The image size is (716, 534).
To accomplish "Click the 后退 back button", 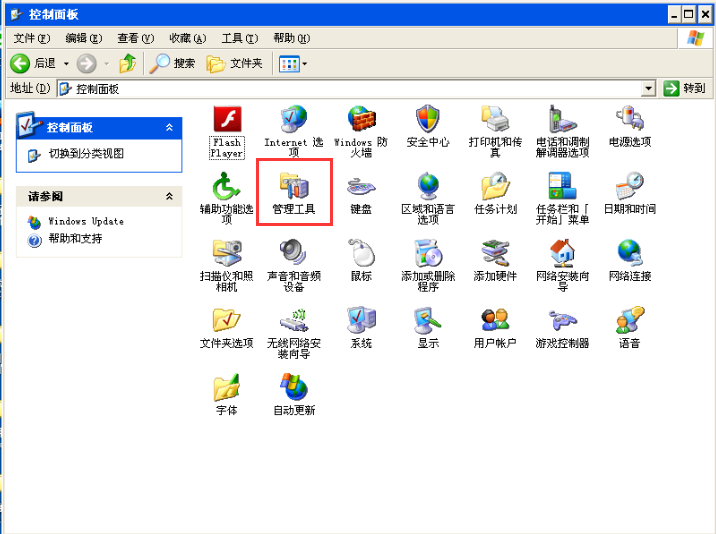I will point(33,63).
